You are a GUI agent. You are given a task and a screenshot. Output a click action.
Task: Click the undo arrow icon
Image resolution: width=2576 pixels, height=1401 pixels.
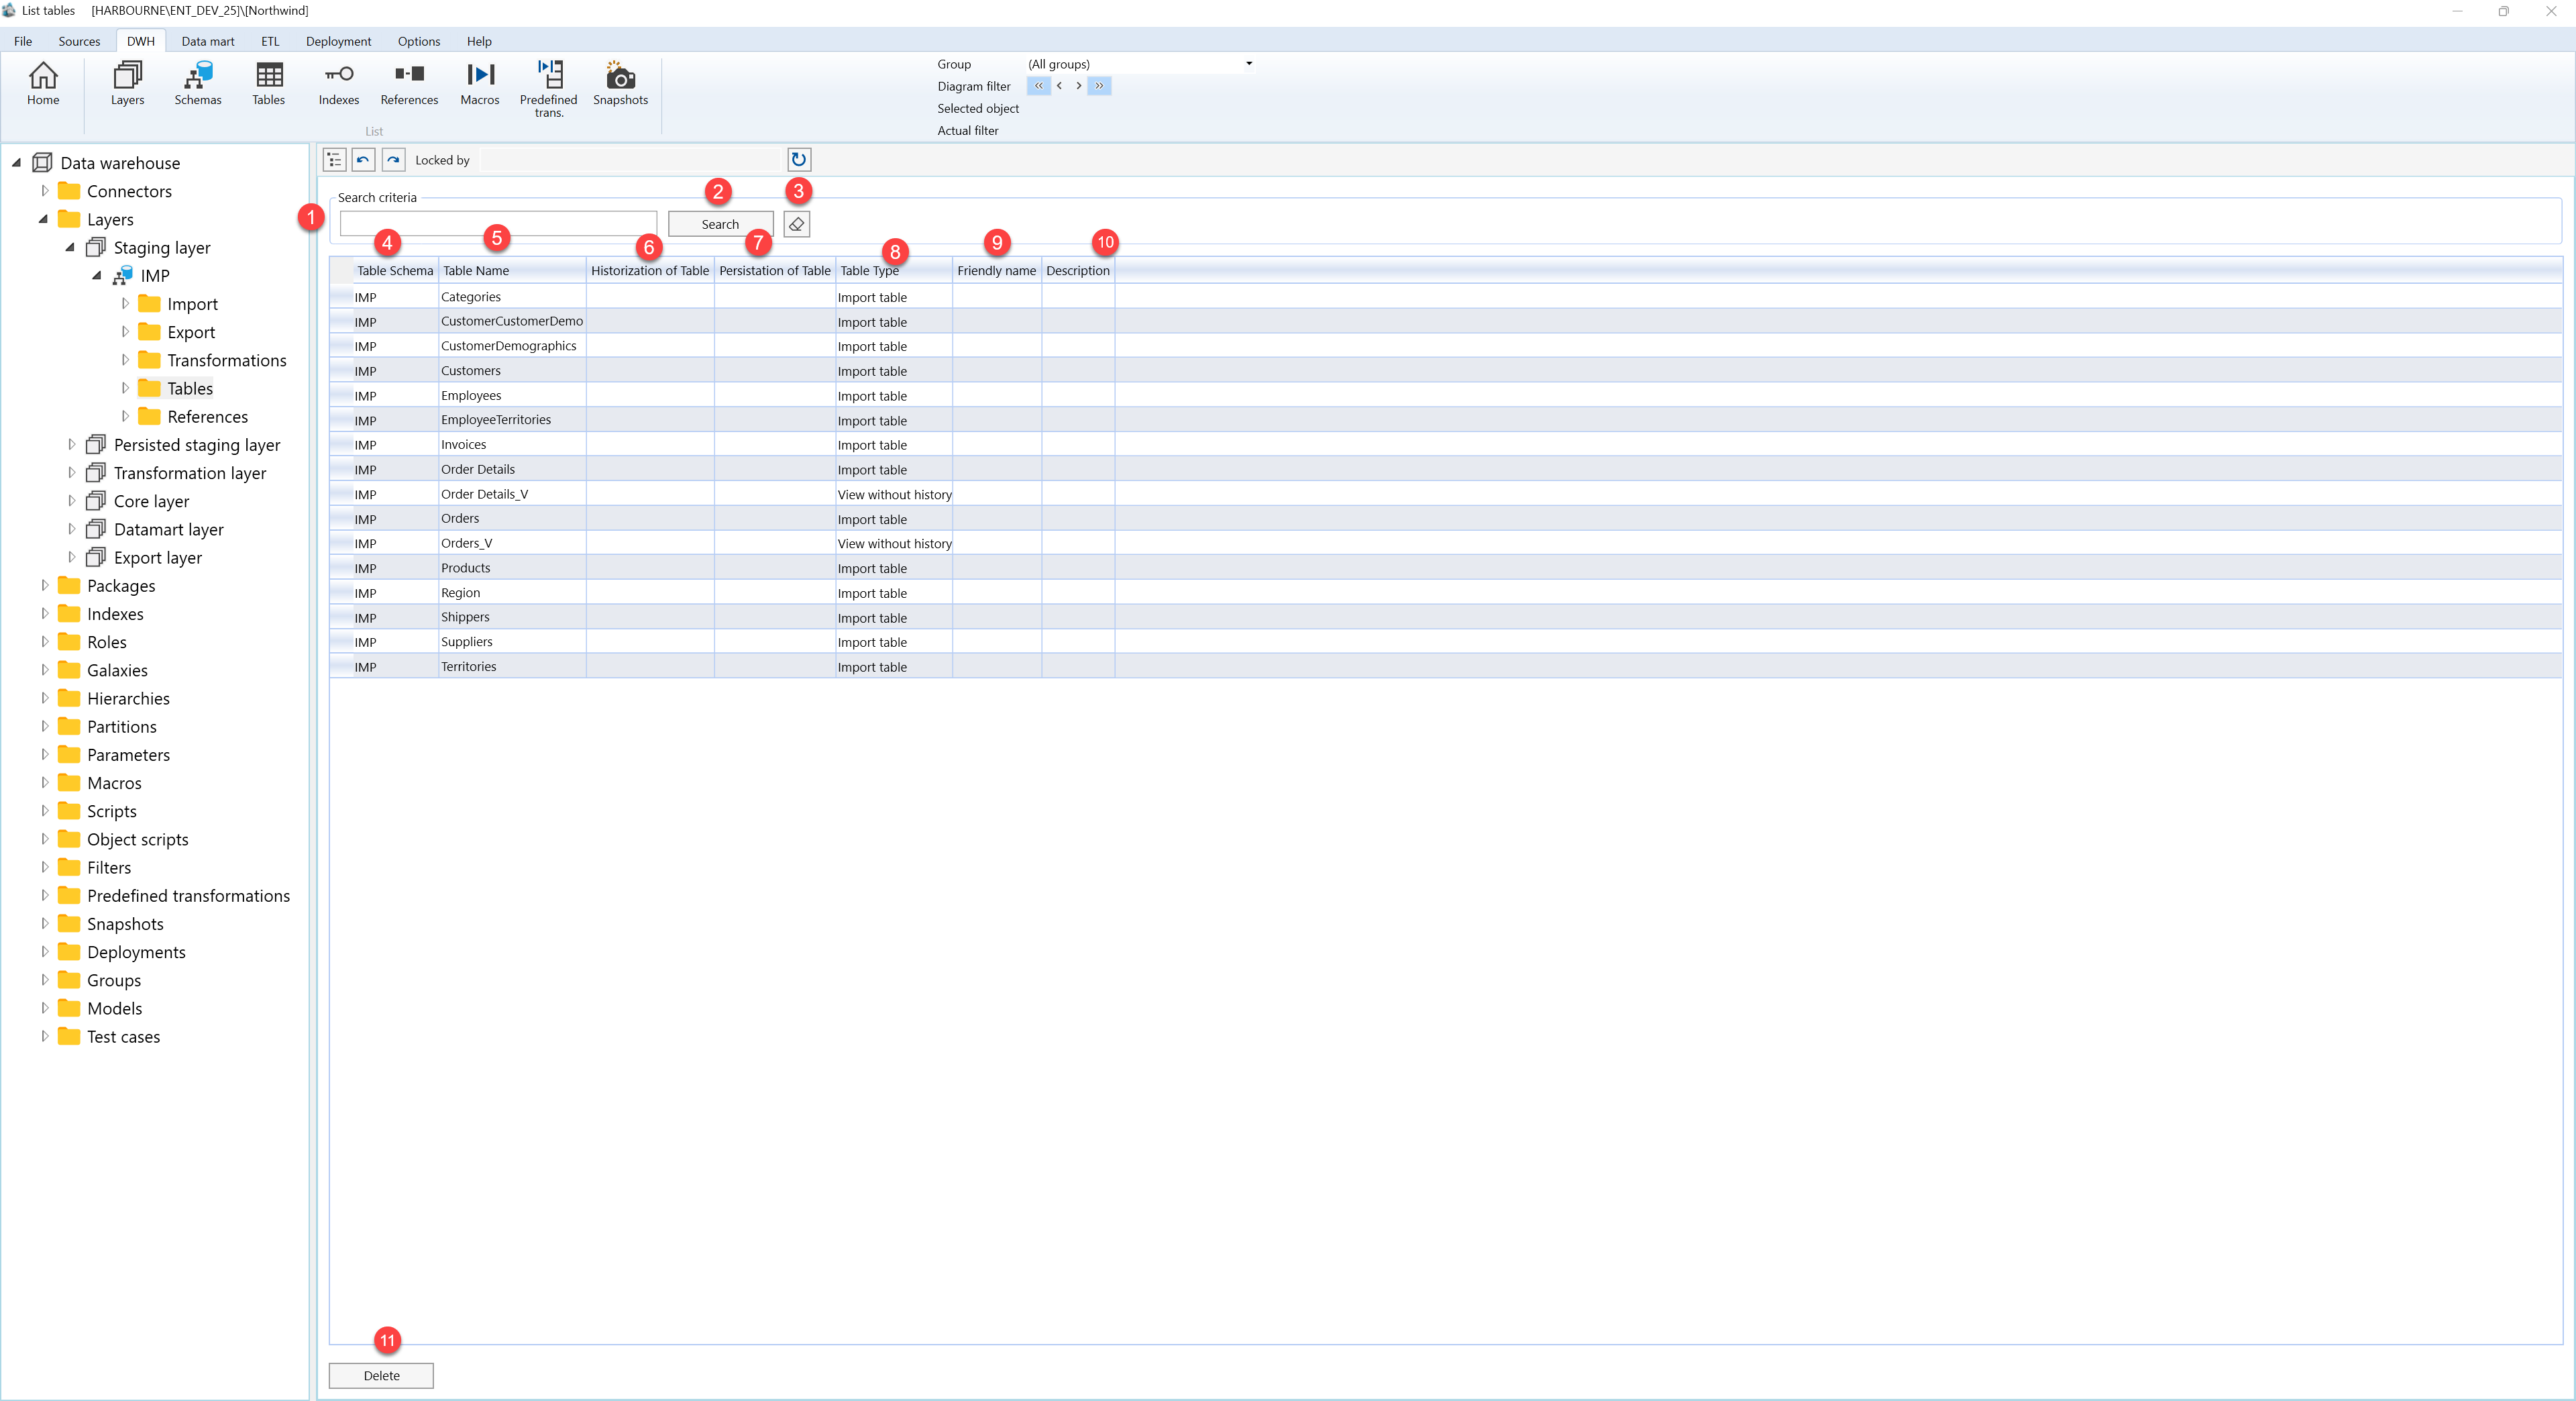(x=363, y=160)
